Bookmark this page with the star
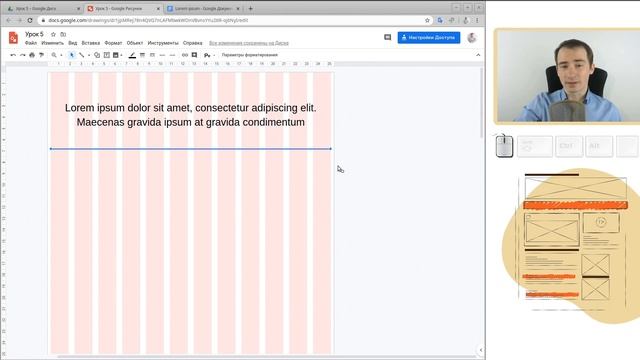This screenshot has width=640, height=360. (x=427, y=20)
